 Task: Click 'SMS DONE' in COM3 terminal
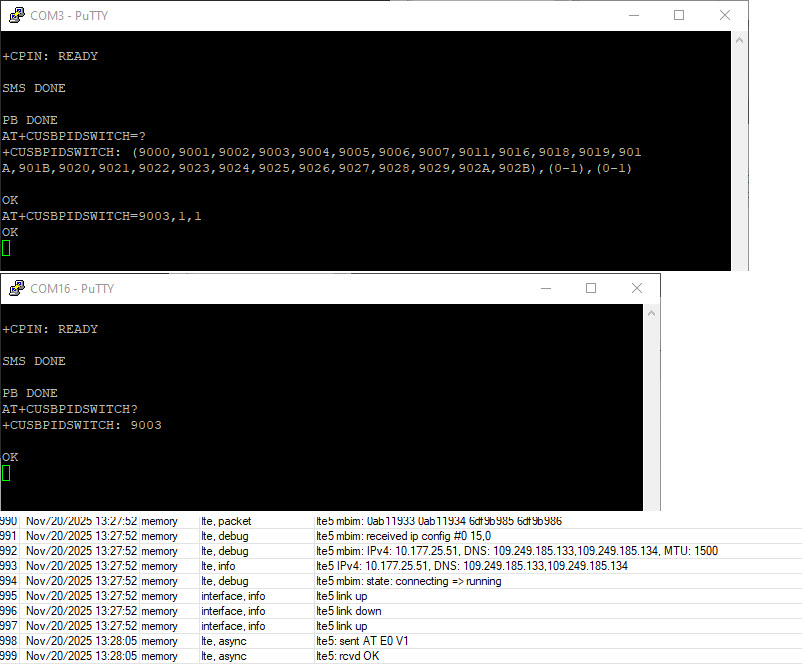34,88
